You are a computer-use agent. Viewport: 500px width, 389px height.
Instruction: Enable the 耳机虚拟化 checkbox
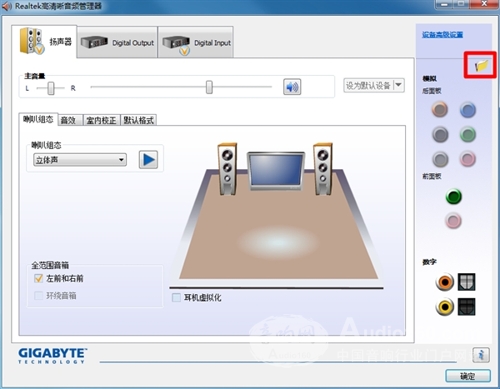click(176, 297)
